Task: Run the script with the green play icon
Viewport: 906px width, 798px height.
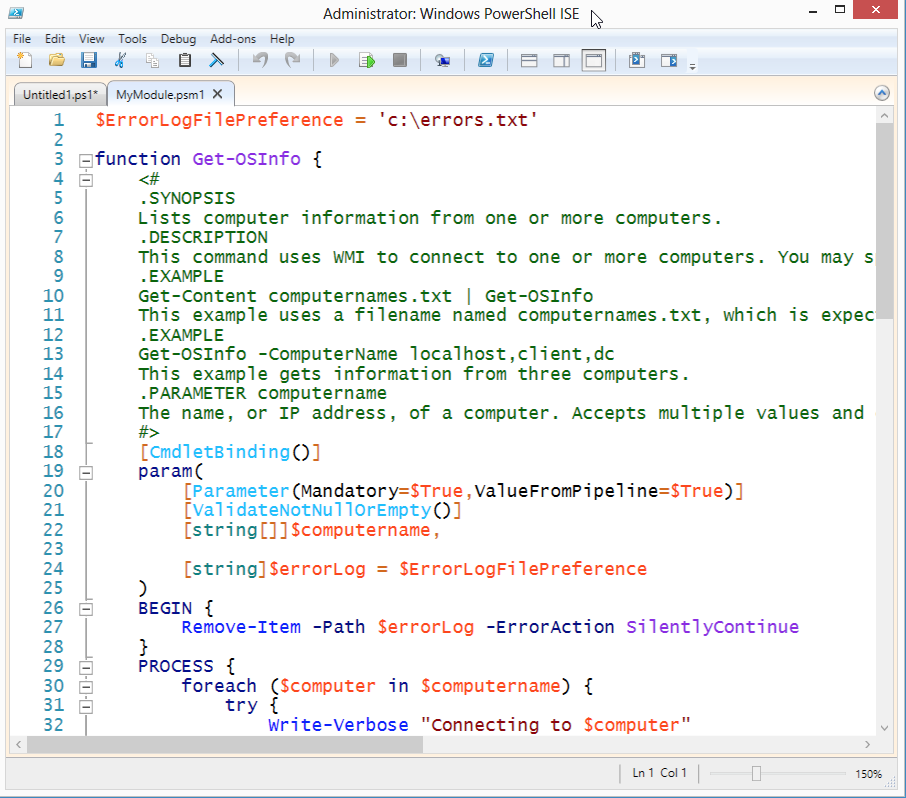Action: 334,61
